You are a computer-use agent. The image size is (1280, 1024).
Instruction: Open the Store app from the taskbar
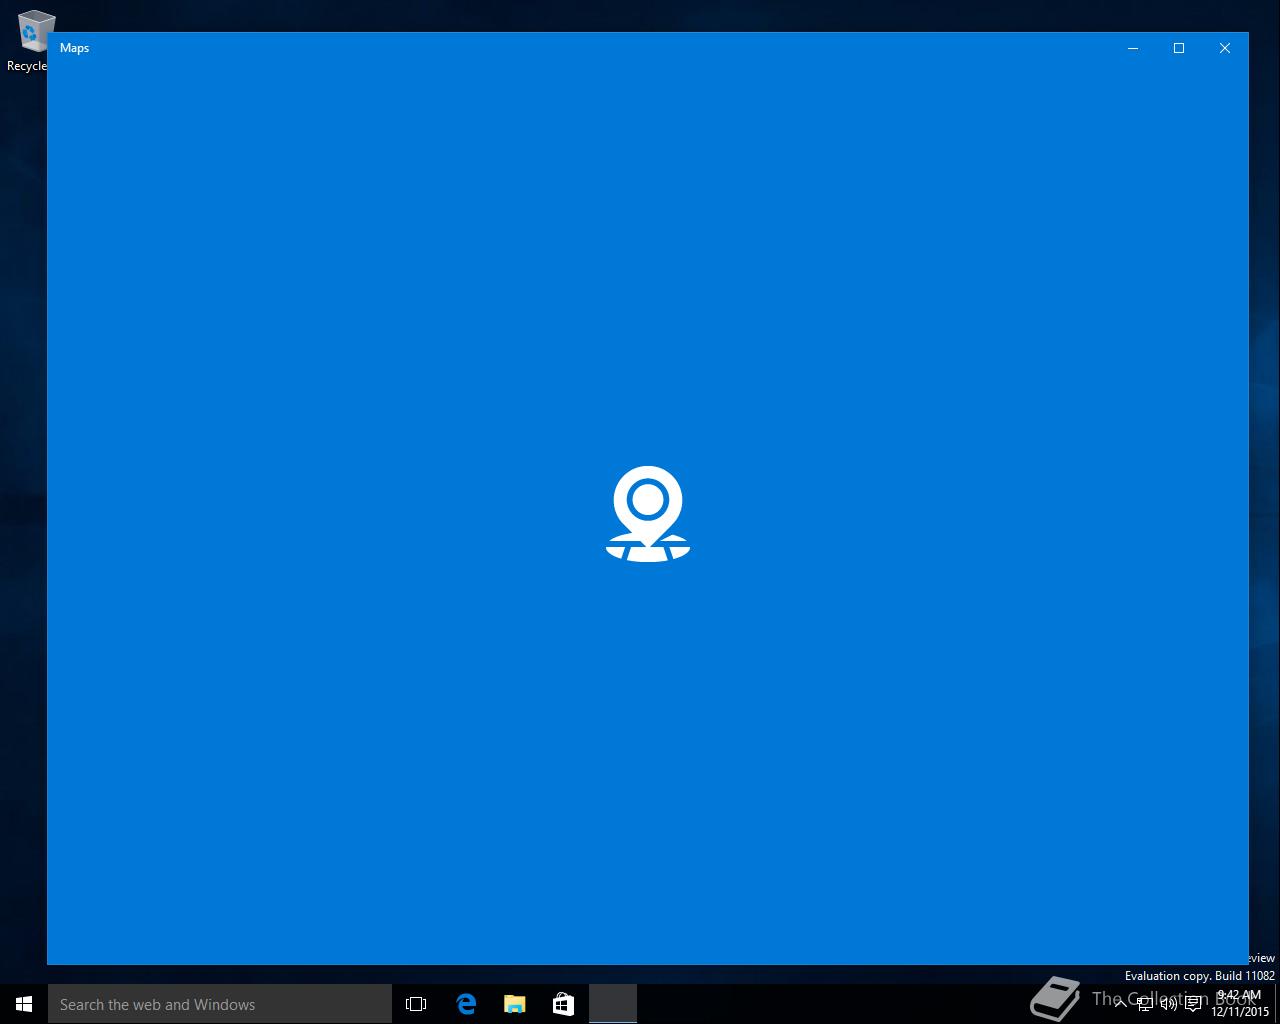pyautogui.click(x=563, y=1004)
